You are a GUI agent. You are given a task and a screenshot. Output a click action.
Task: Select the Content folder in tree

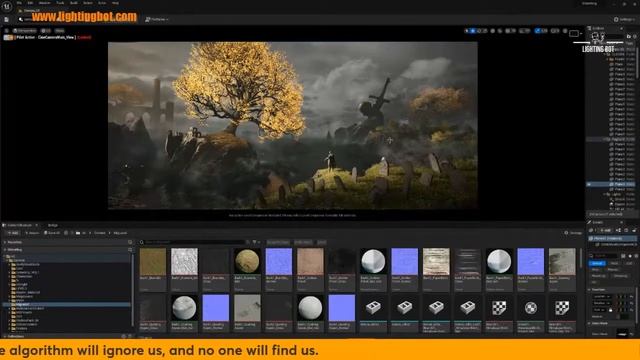point(18,260)
